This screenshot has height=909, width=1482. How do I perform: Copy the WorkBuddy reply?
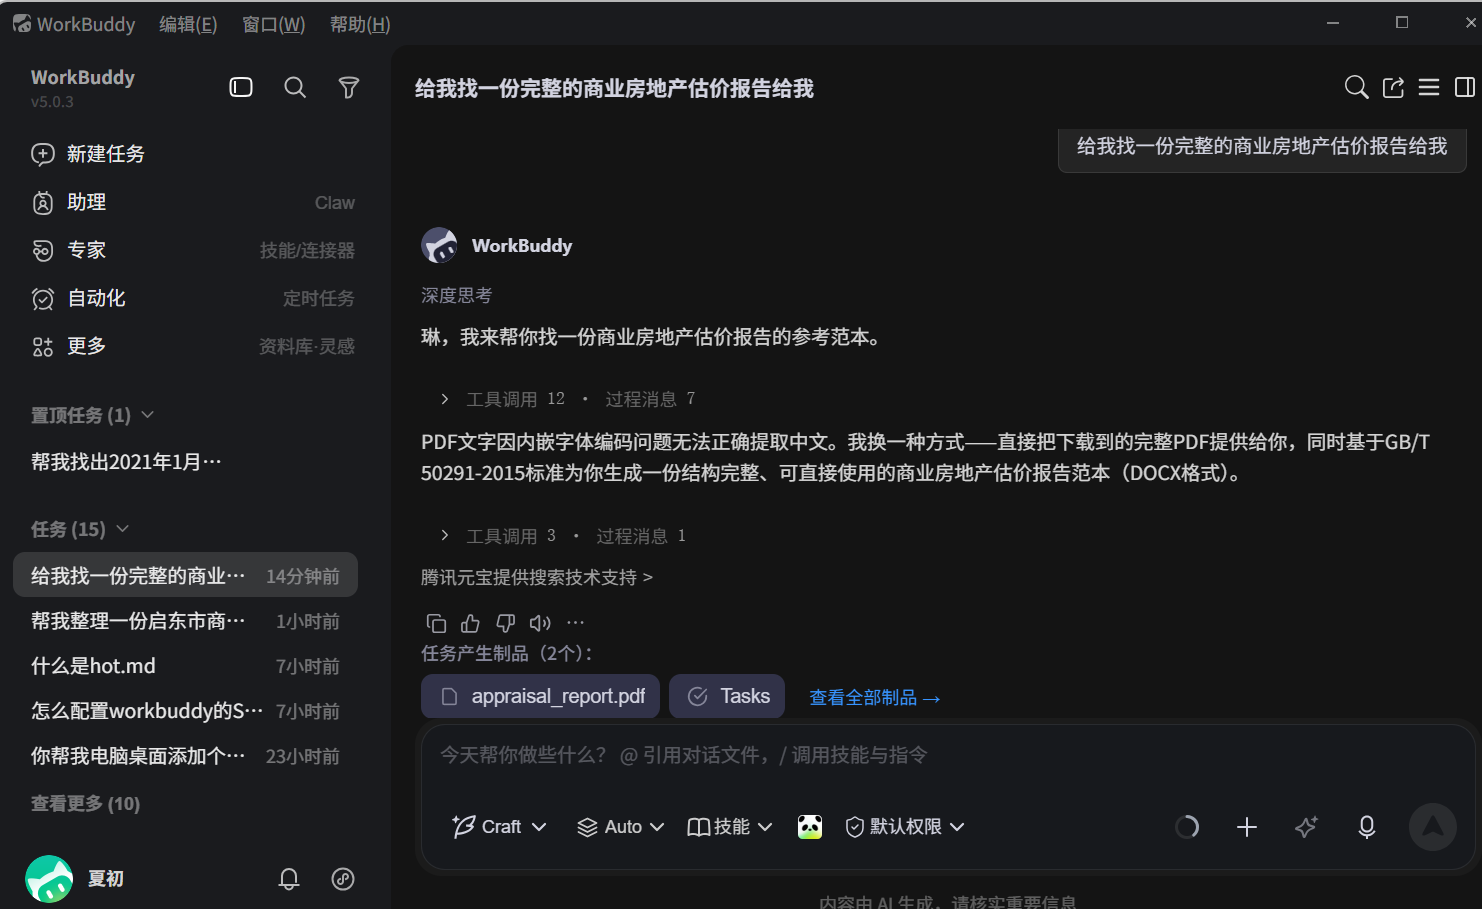[x=436, y=623]
